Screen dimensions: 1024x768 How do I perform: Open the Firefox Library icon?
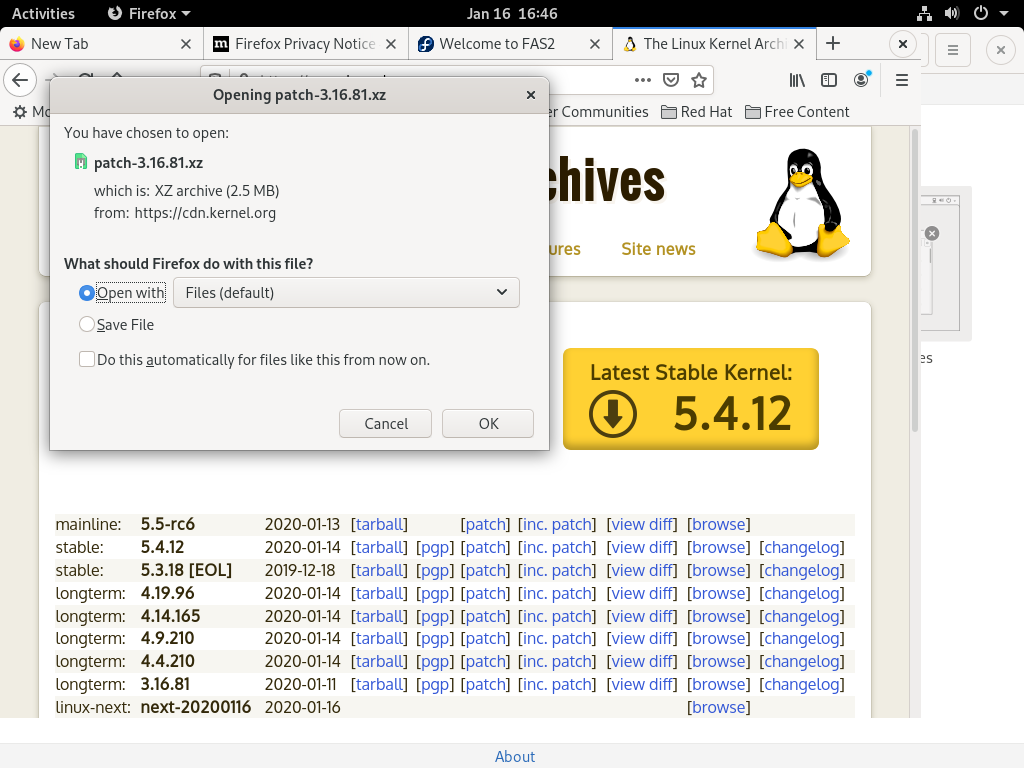click(x=797, y=80)
